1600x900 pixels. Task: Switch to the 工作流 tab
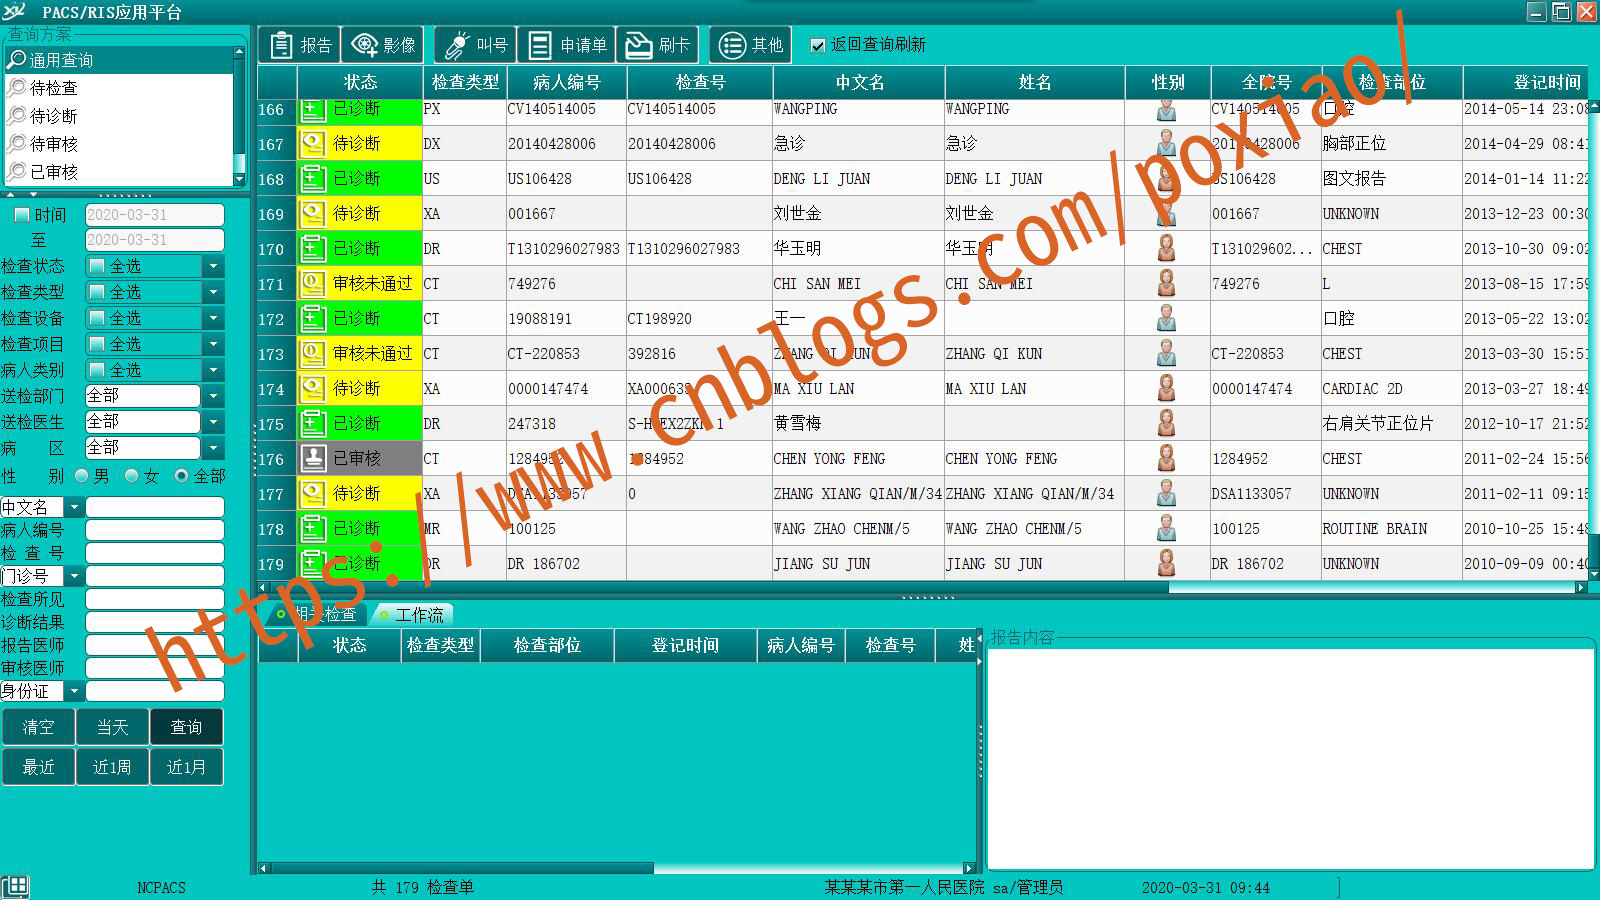[413, 614]
